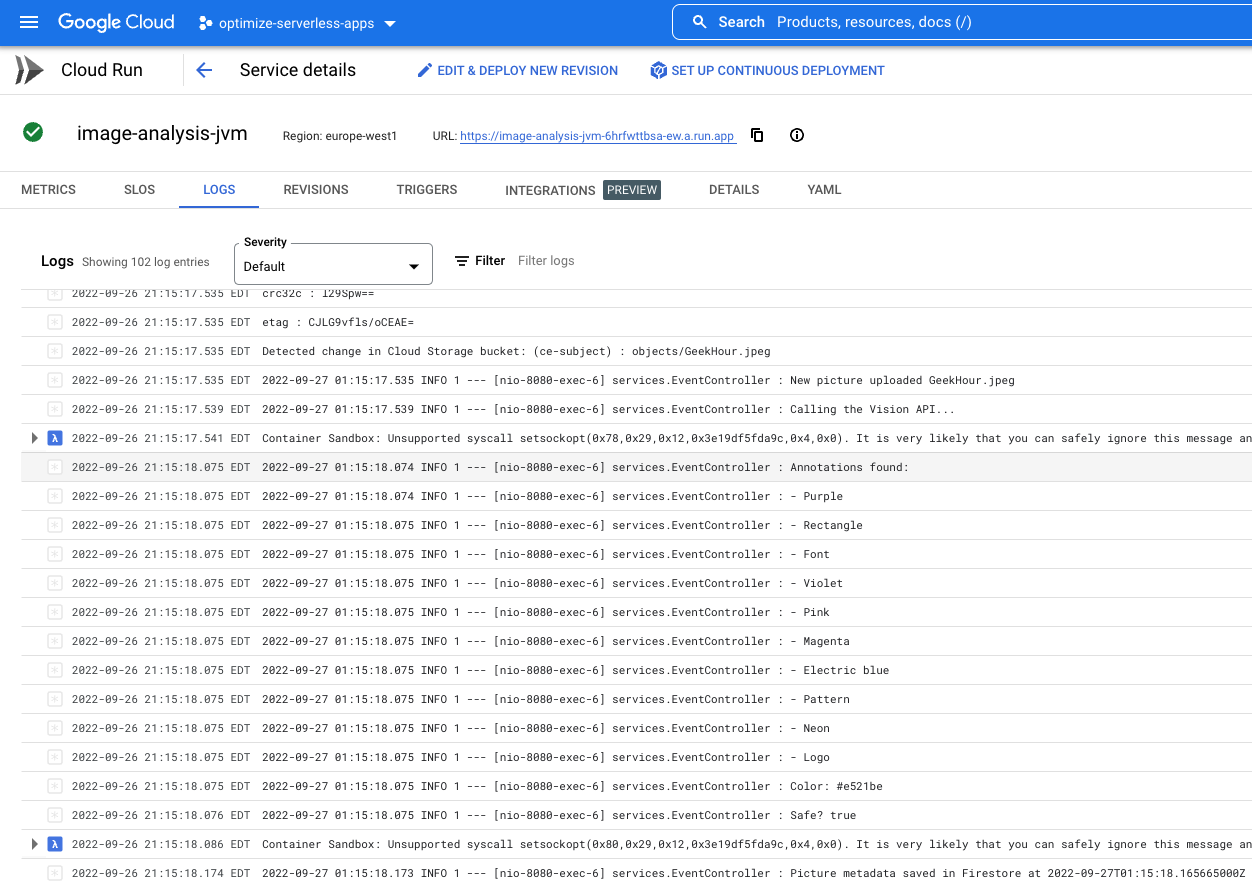Click the search magnifier icon

coord(699,22)
